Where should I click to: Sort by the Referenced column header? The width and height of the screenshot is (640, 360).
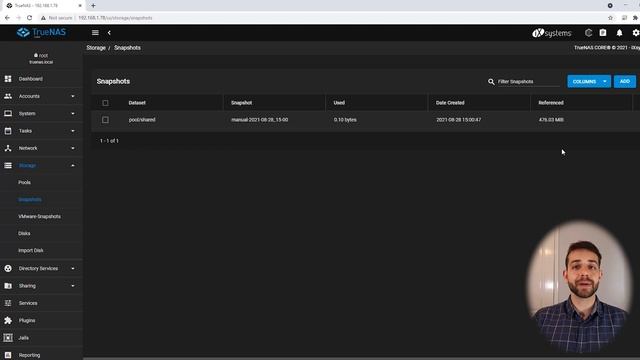click(551, 103)
